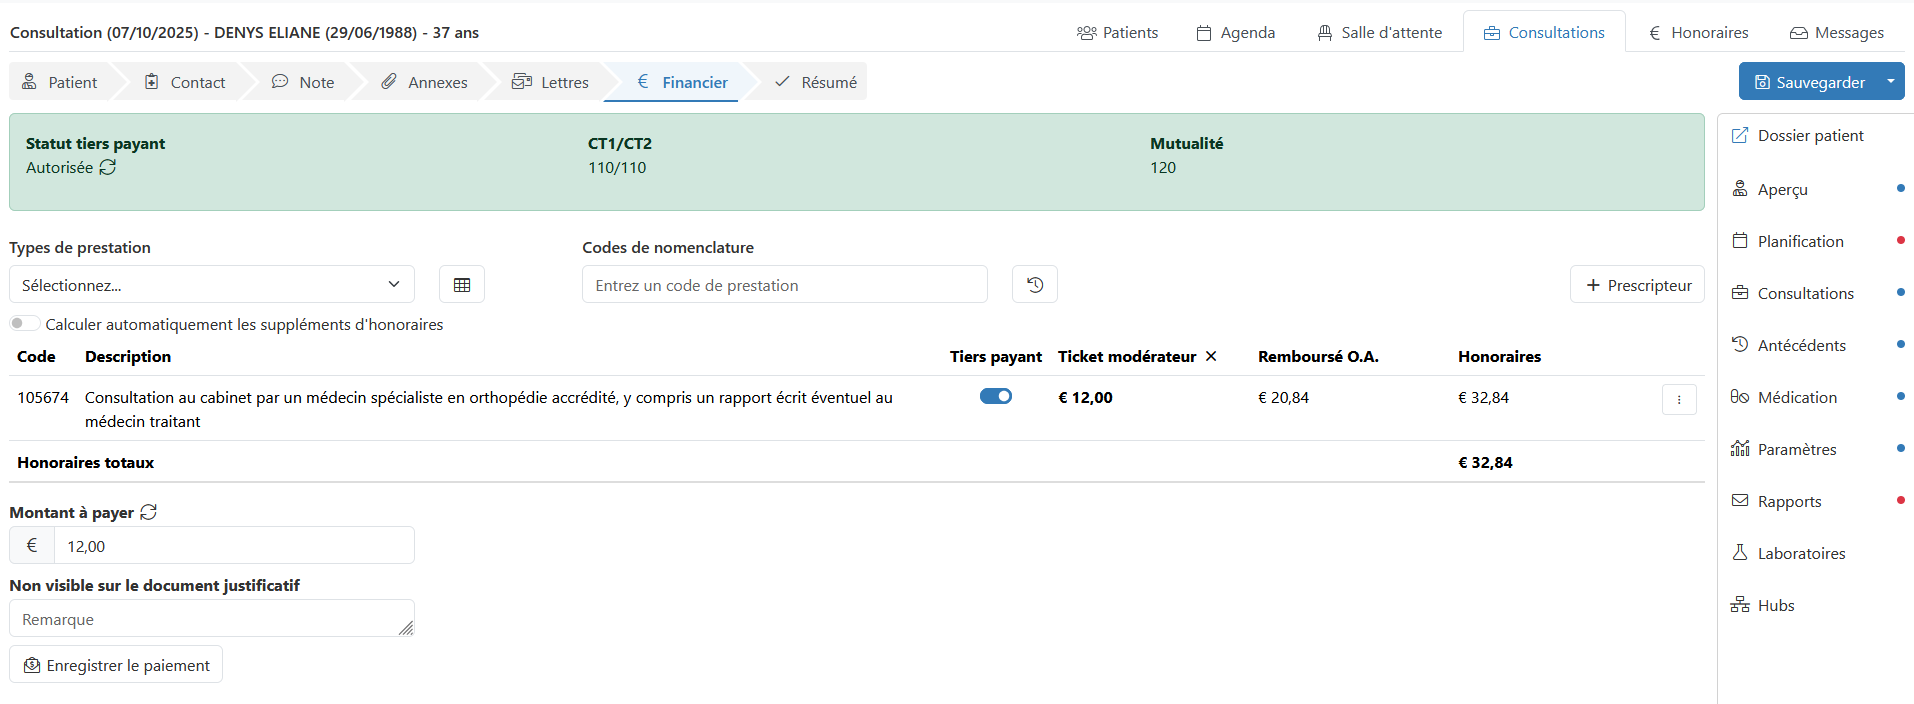This screenshot has height=704, width=1914.
Task: Toggle tiers payant for code 105674
Action: (x=996, y=396)
